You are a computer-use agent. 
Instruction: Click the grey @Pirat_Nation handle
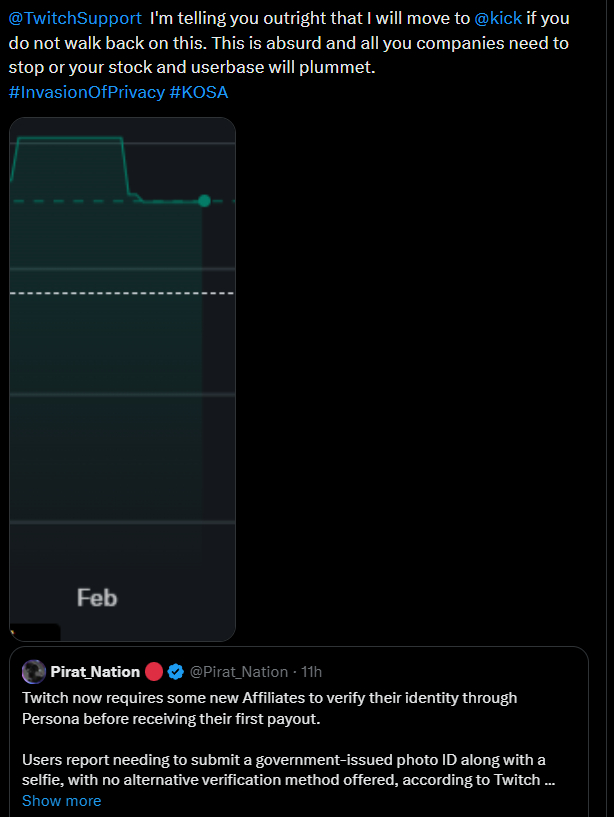239,672
